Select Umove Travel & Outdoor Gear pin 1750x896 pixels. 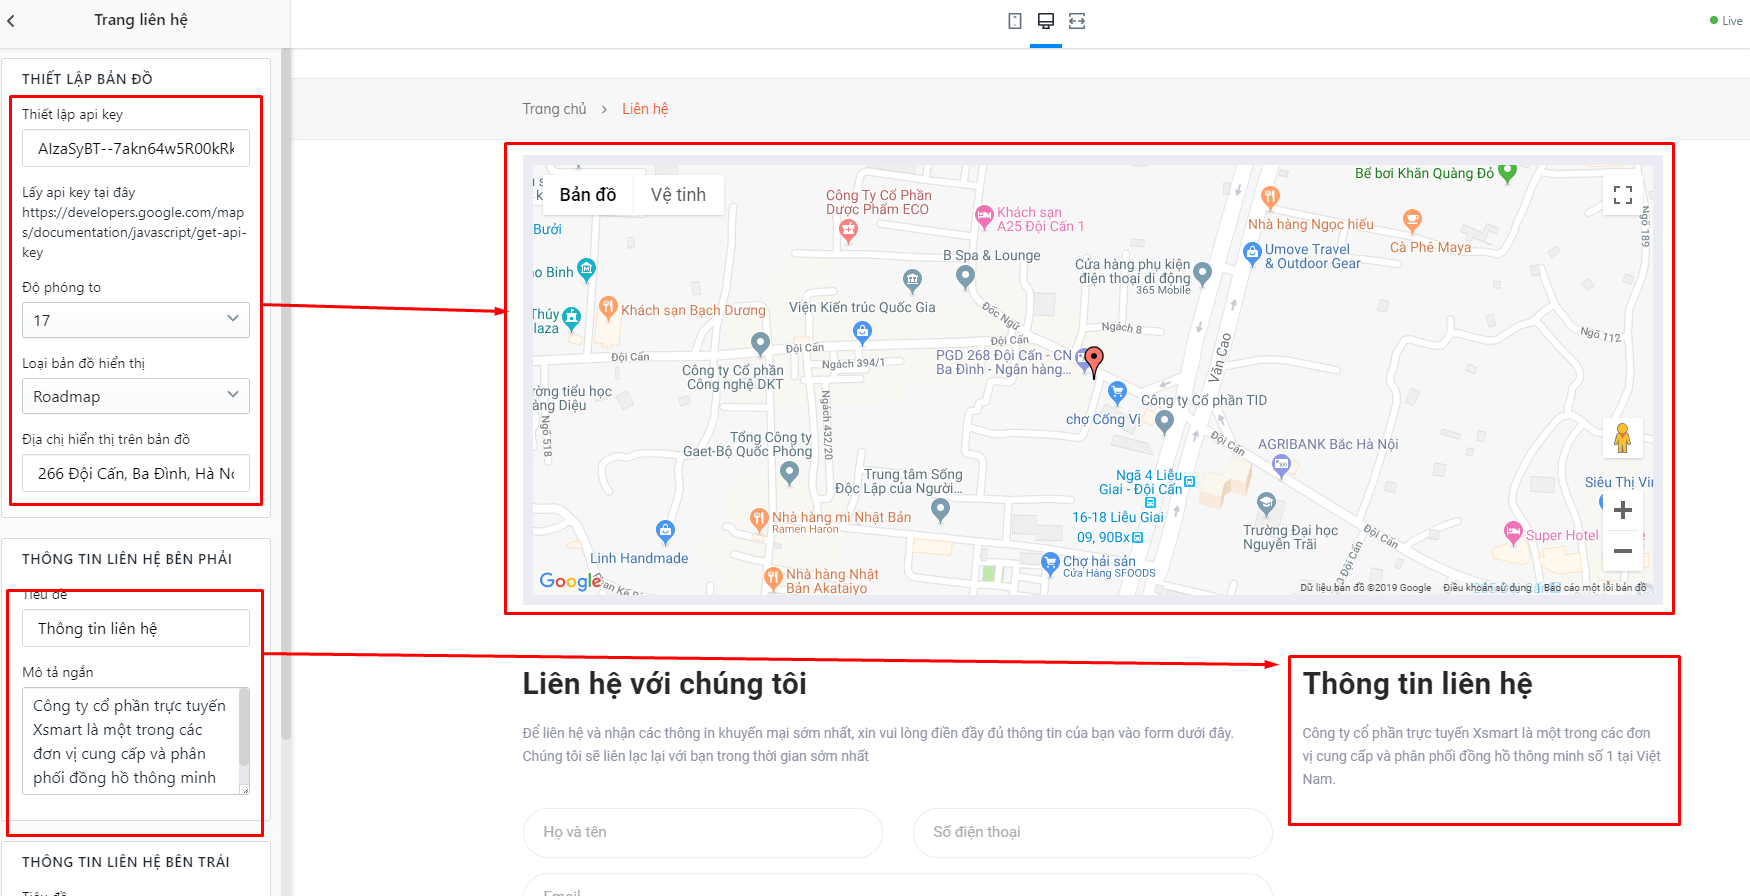coord(1252,255)
